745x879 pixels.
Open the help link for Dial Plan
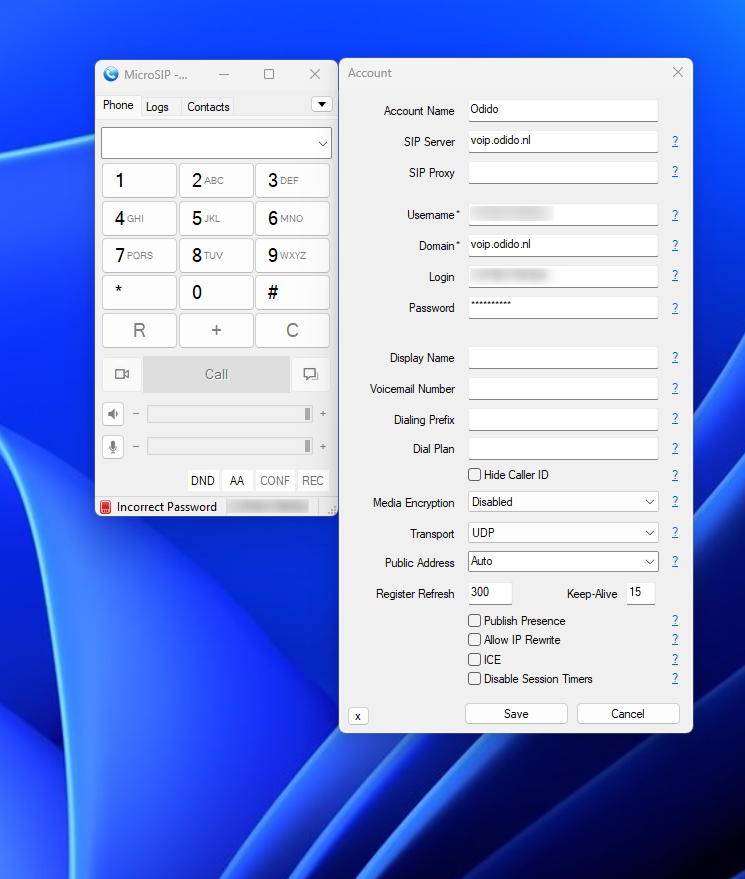click(x=675, y=448)
